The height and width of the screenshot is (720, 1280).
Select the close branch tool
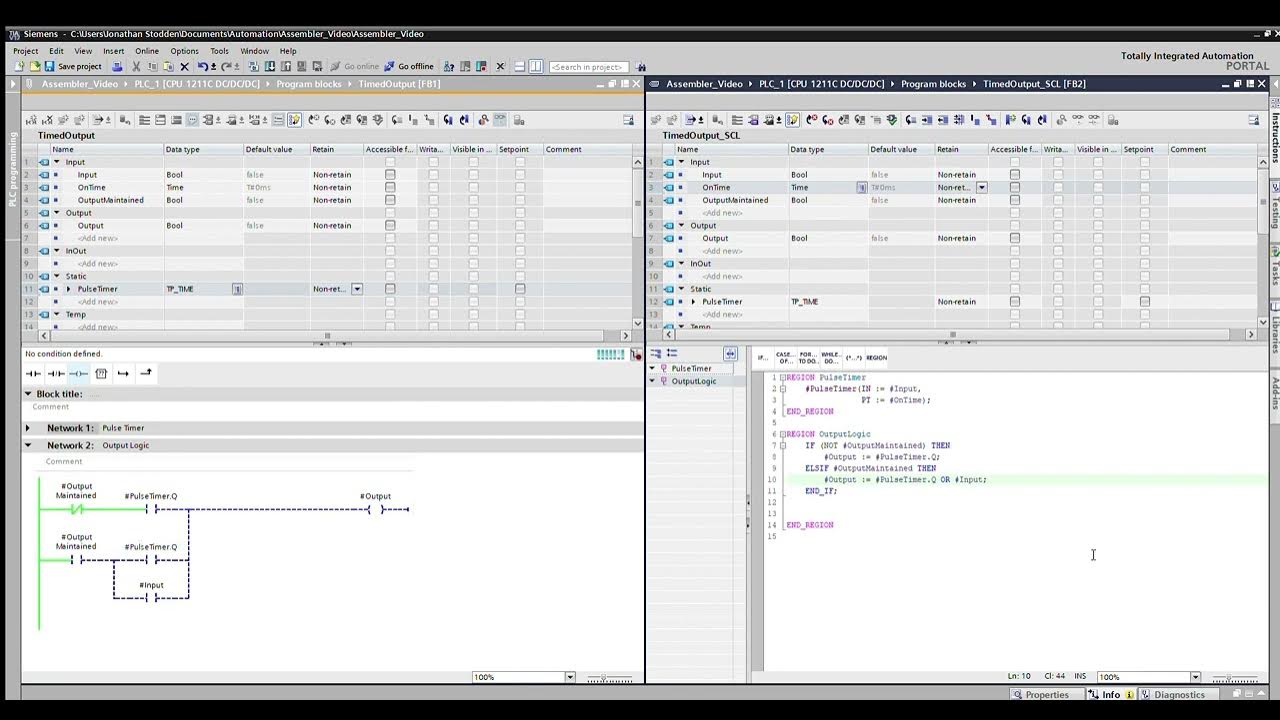pyautogui.click(x=146, y=373)
